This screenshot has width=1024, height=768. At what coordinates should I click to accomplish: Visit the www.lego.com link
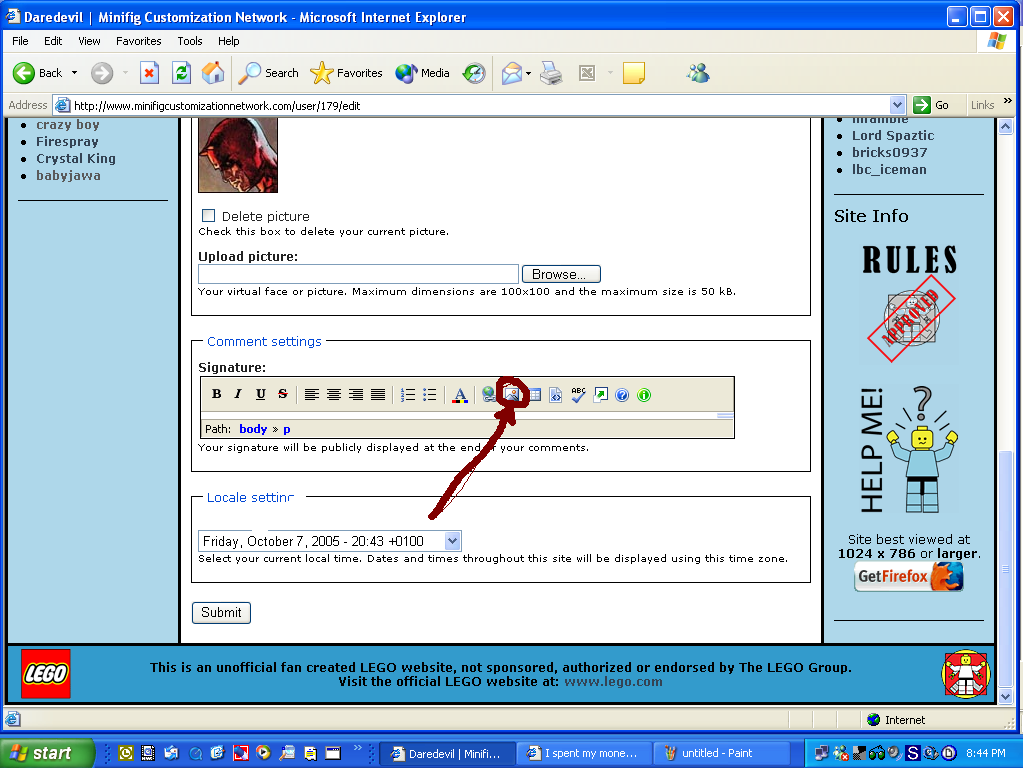(x=613, y=682)
